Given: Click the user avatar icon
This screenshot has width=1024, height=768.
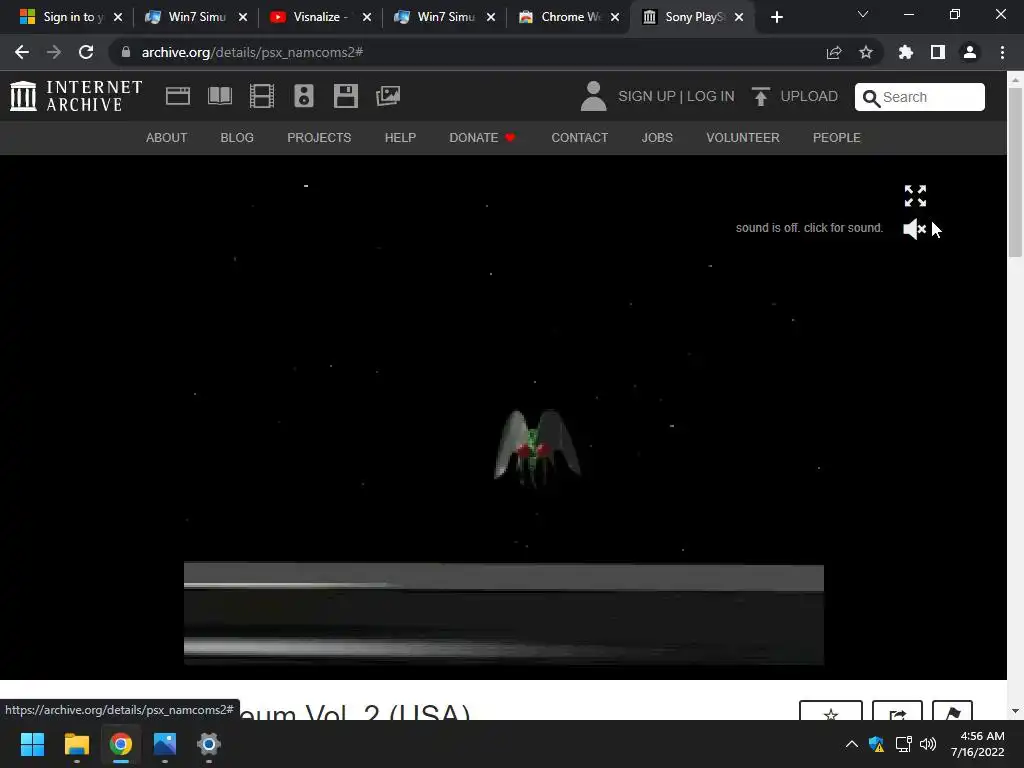Looking at the screenshot, I should [x=593, y=96].
